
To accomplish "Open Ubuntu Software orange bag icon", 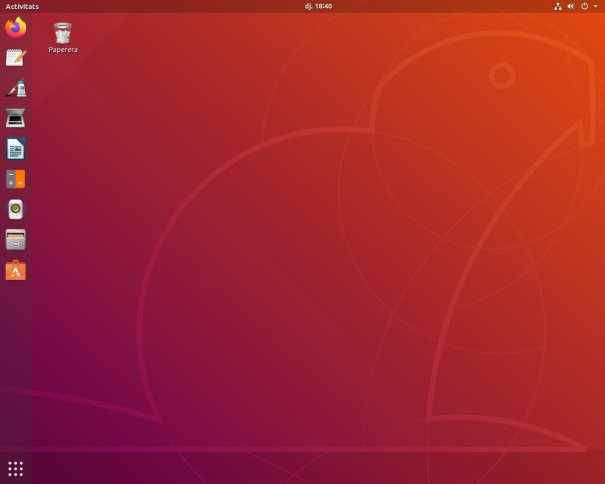I will tap(16, 270).
